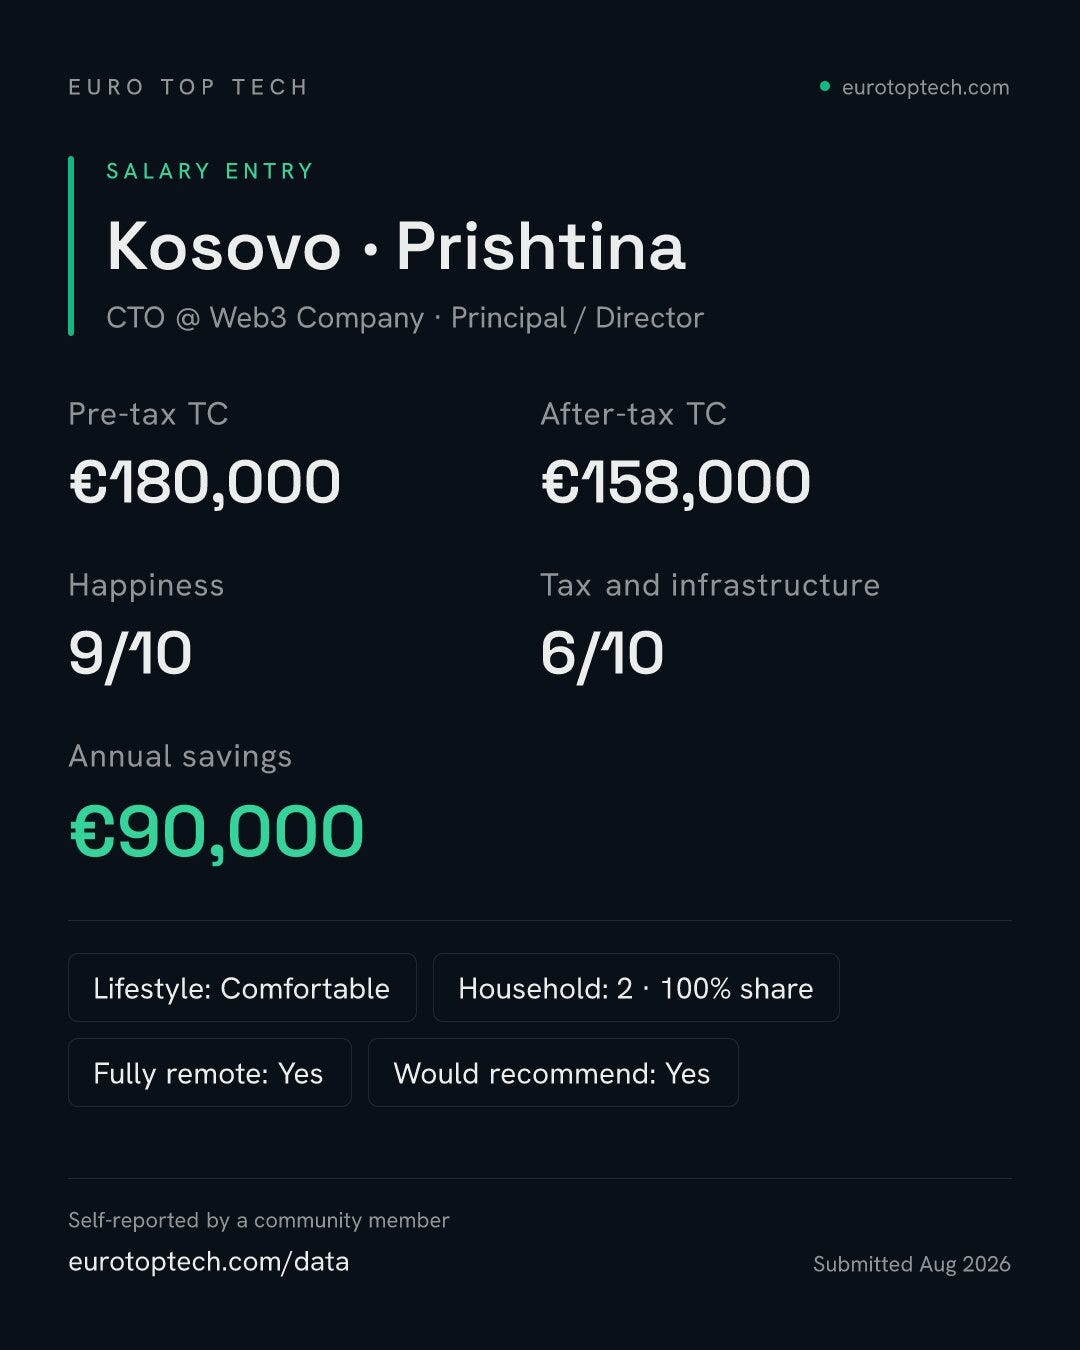The height and width of the screenshot is (1350, 1080).
Task: Click the Self-reported by a community member note
Action: (x=259, y=1220)
